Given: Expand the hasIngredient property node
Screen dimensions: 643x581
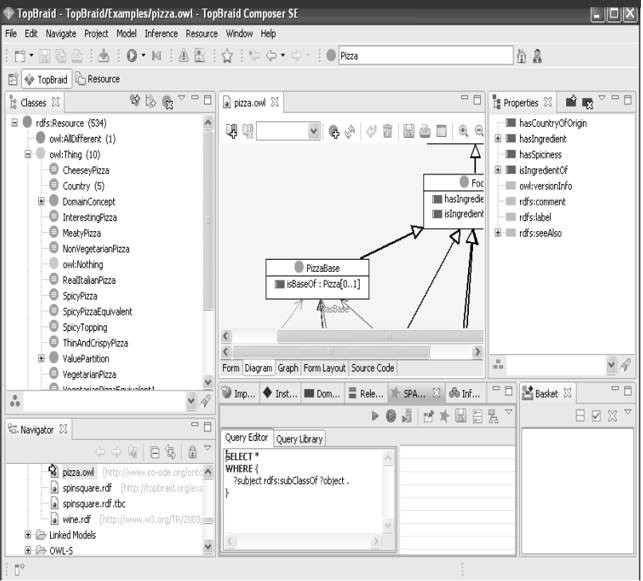Looking at the screenshot, I should [x=498, y=139].
